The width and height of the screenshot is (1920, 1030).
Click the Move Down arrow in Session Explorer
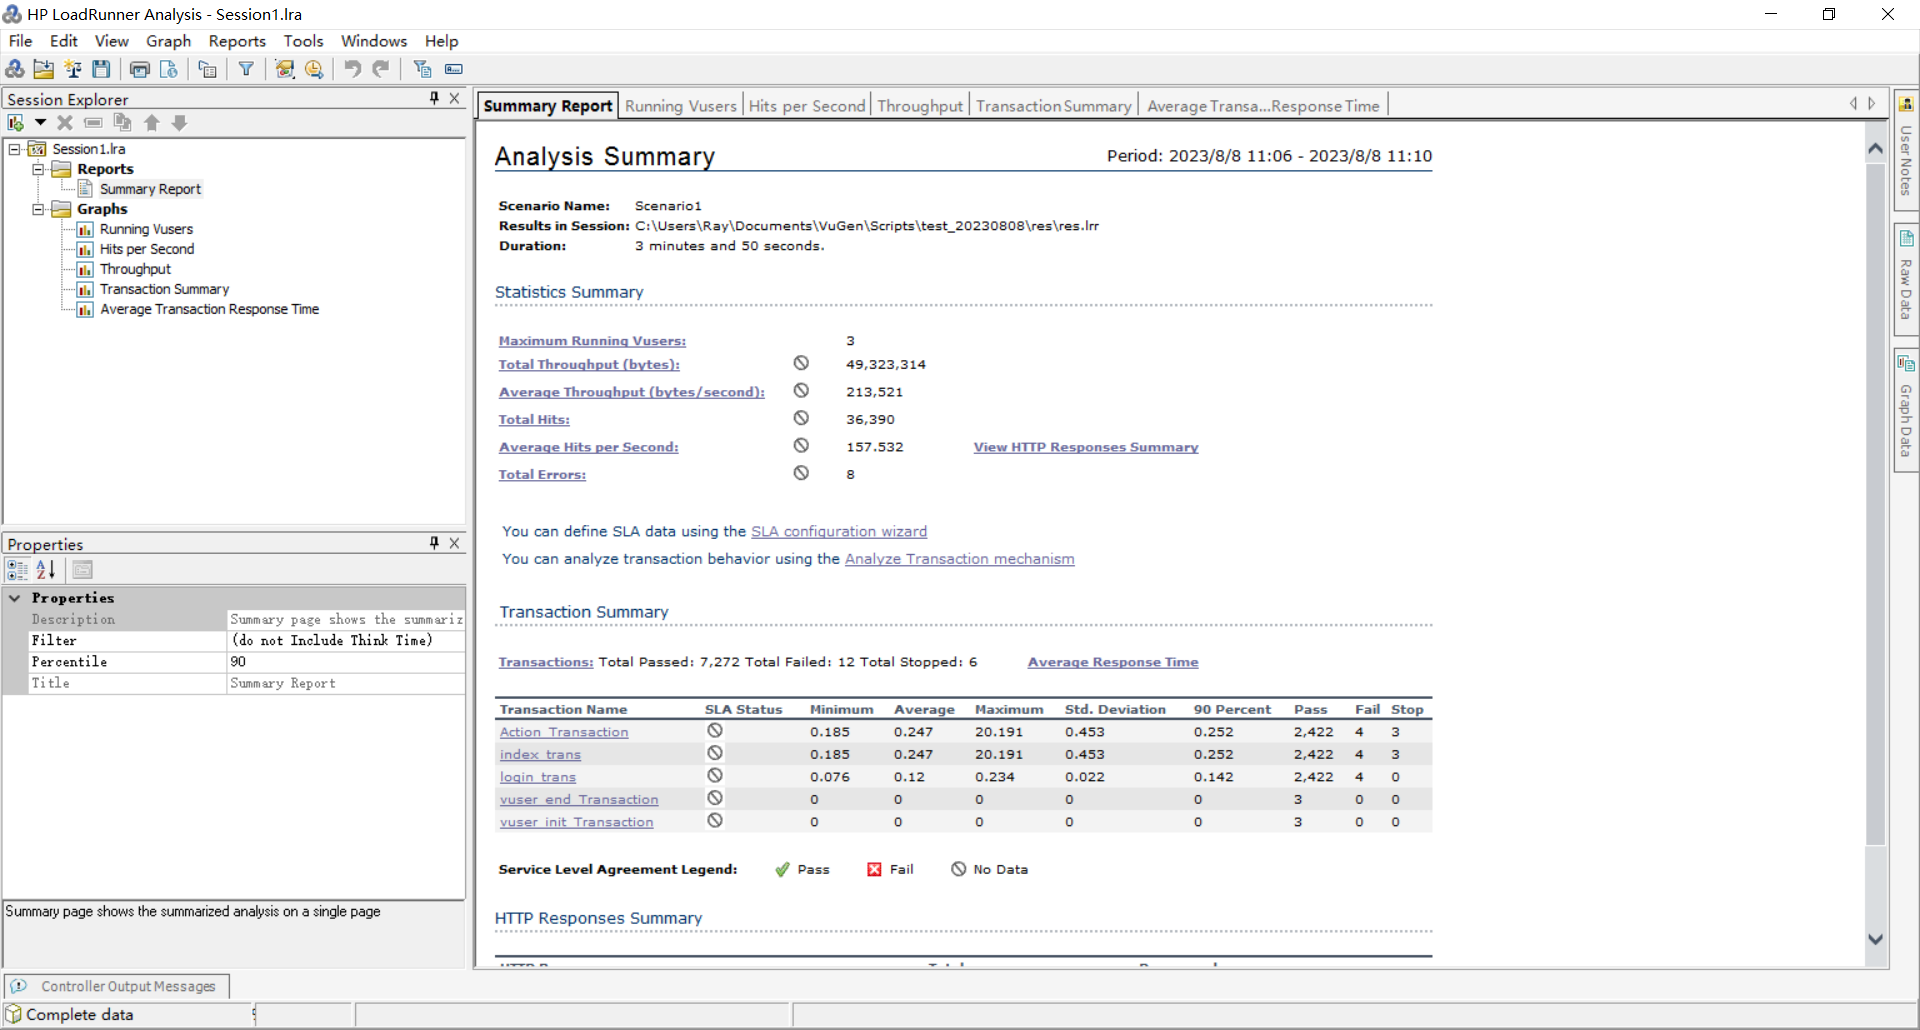[180, 123]
